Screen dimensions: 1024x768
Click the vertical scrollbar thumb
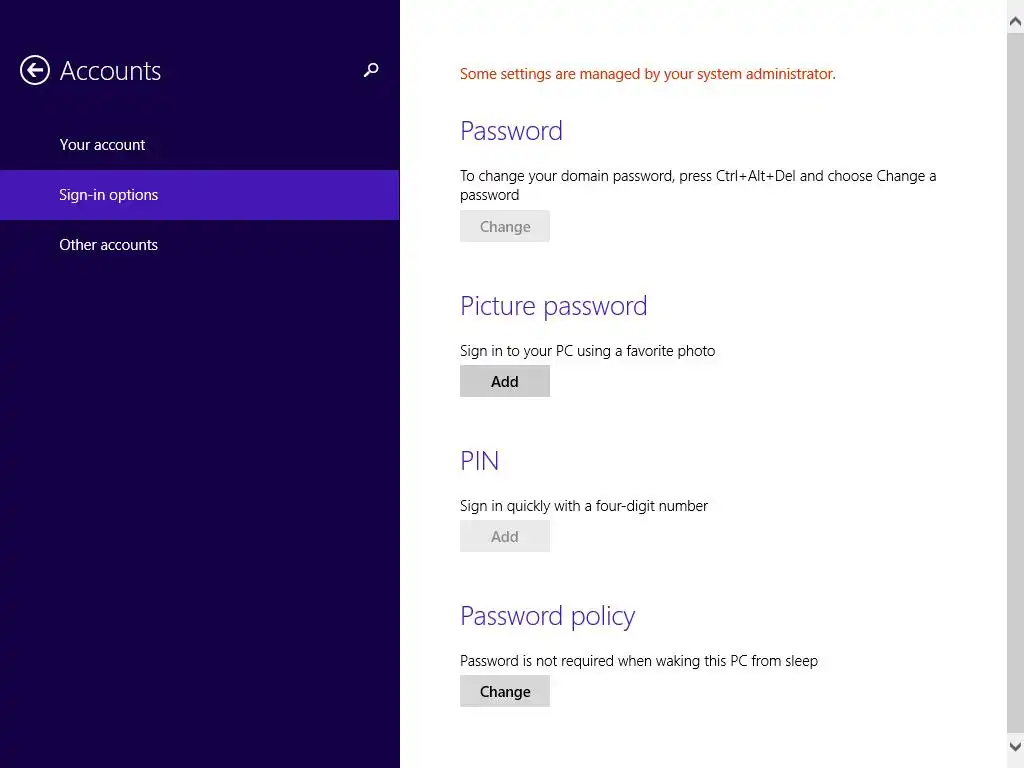(x=1015, y=380)
